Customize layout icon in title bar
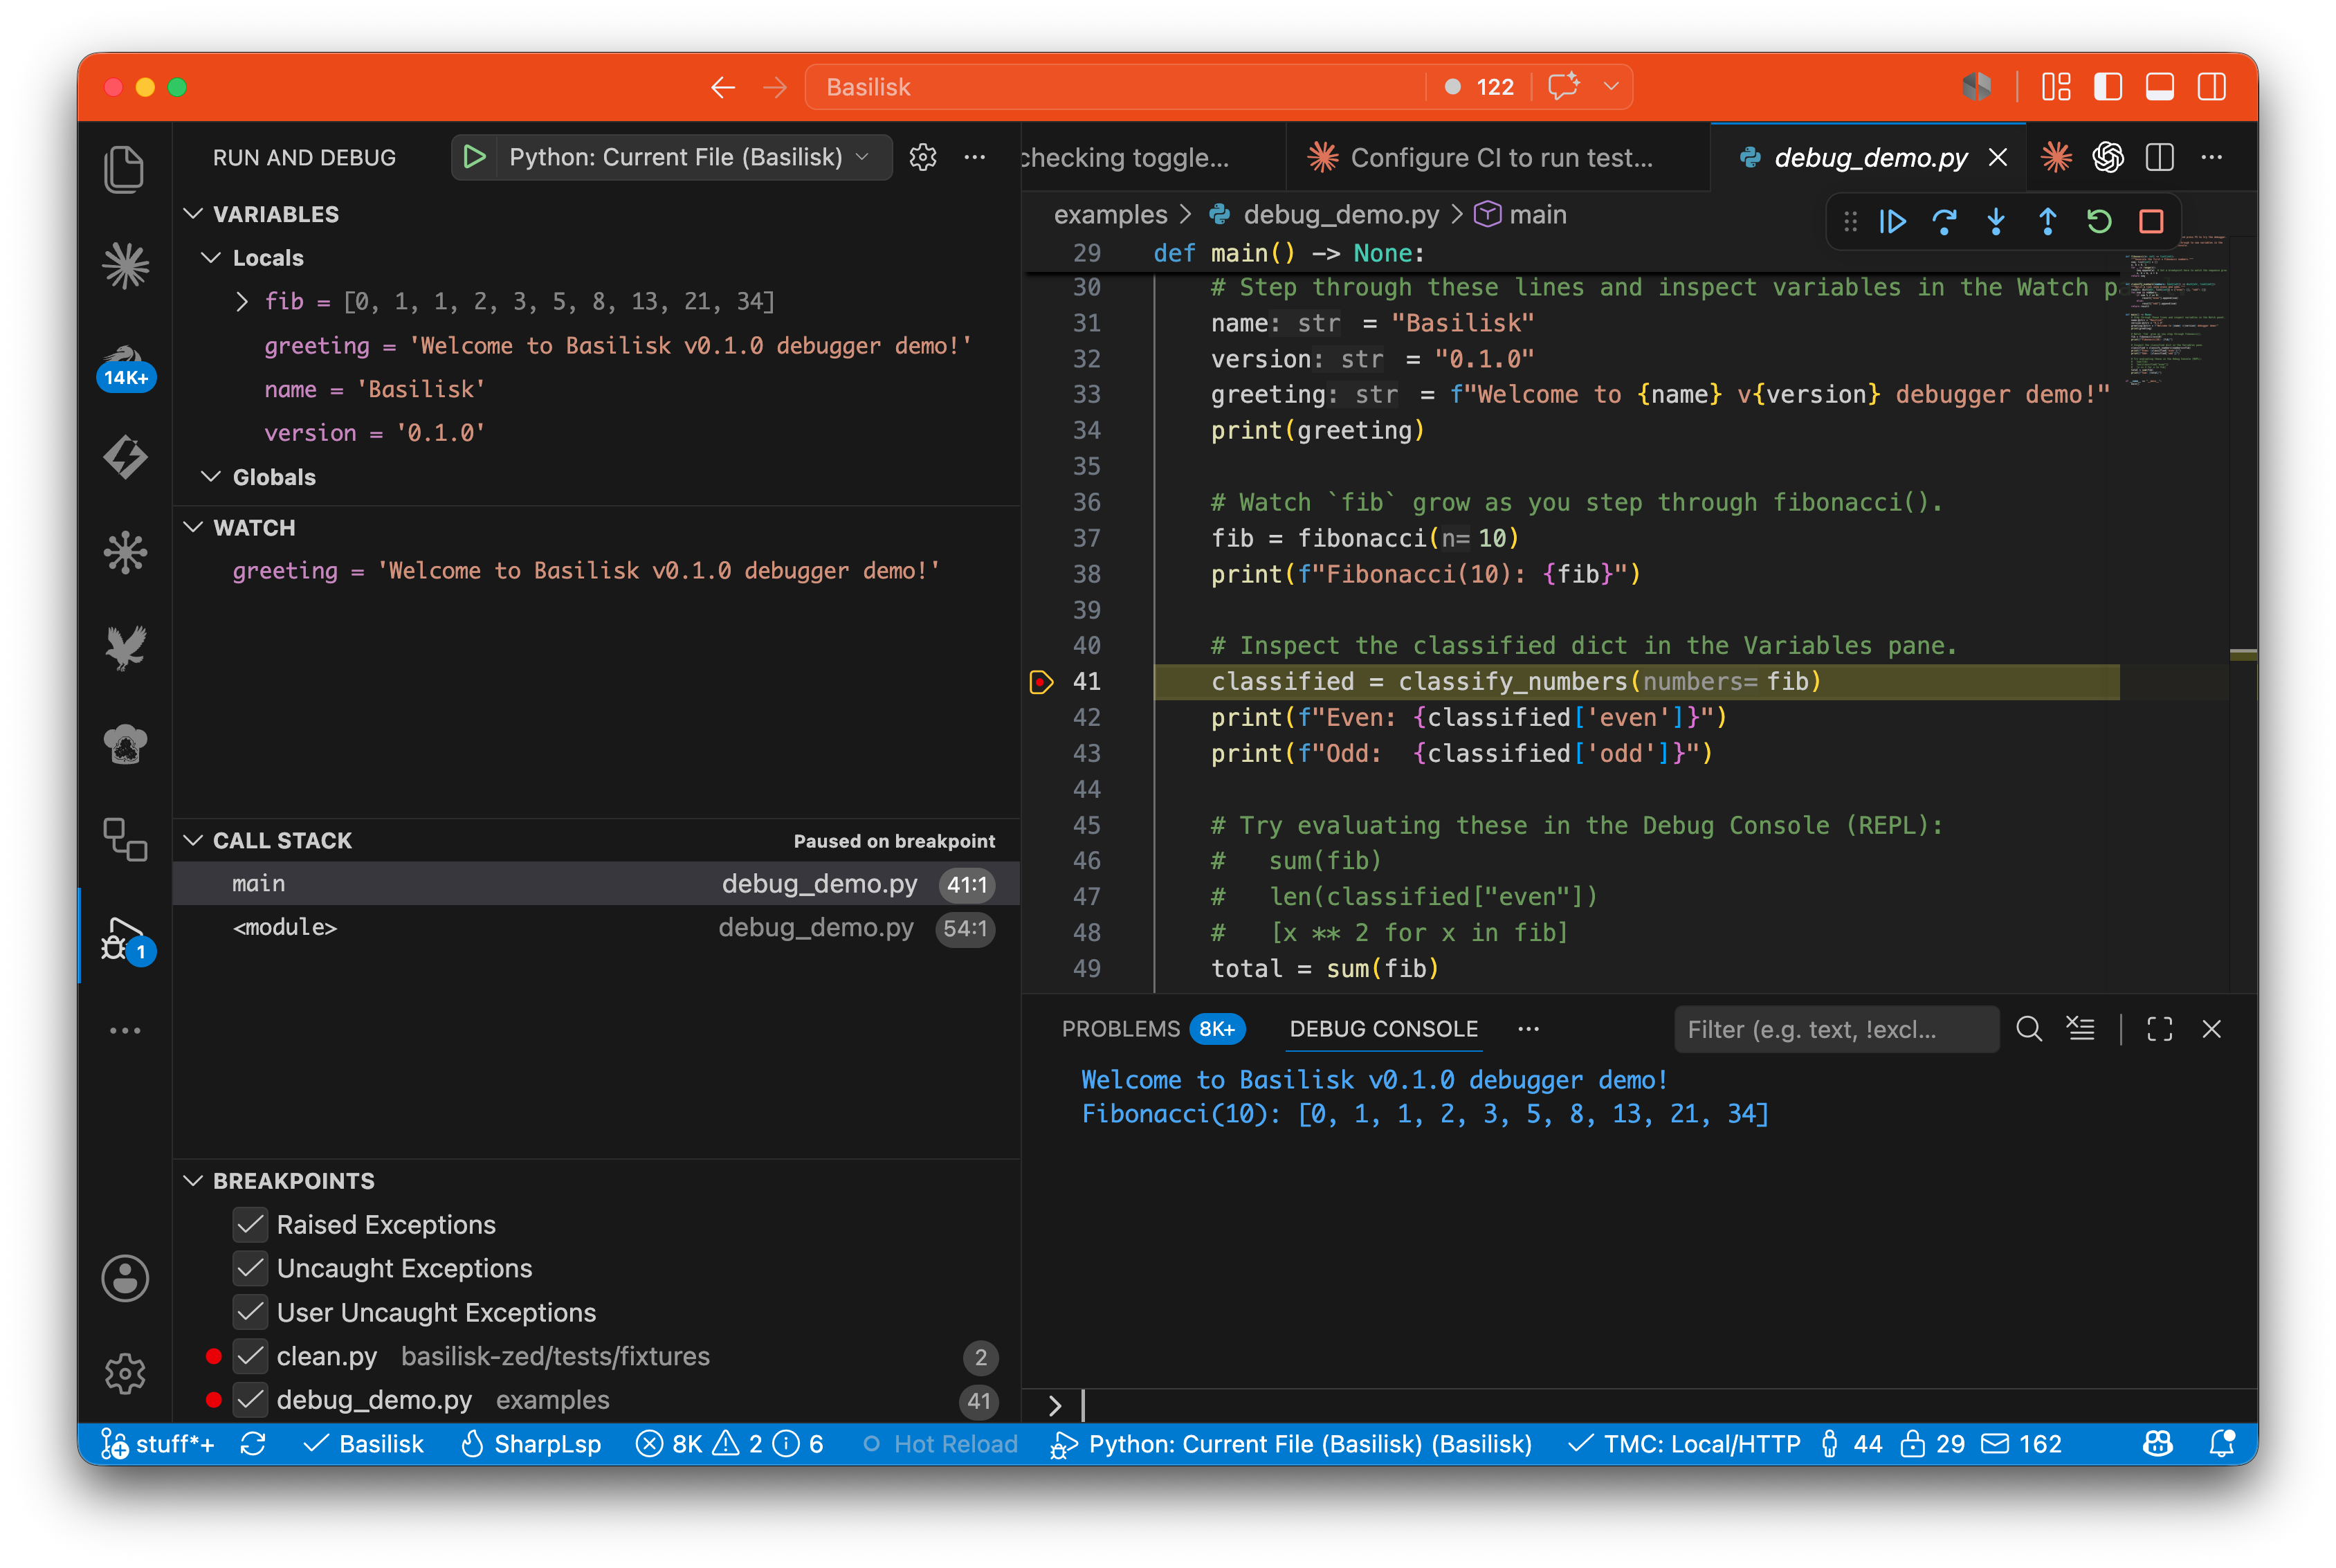The width and height of the screenshot is (2336, 1568). click(2056, 87)
